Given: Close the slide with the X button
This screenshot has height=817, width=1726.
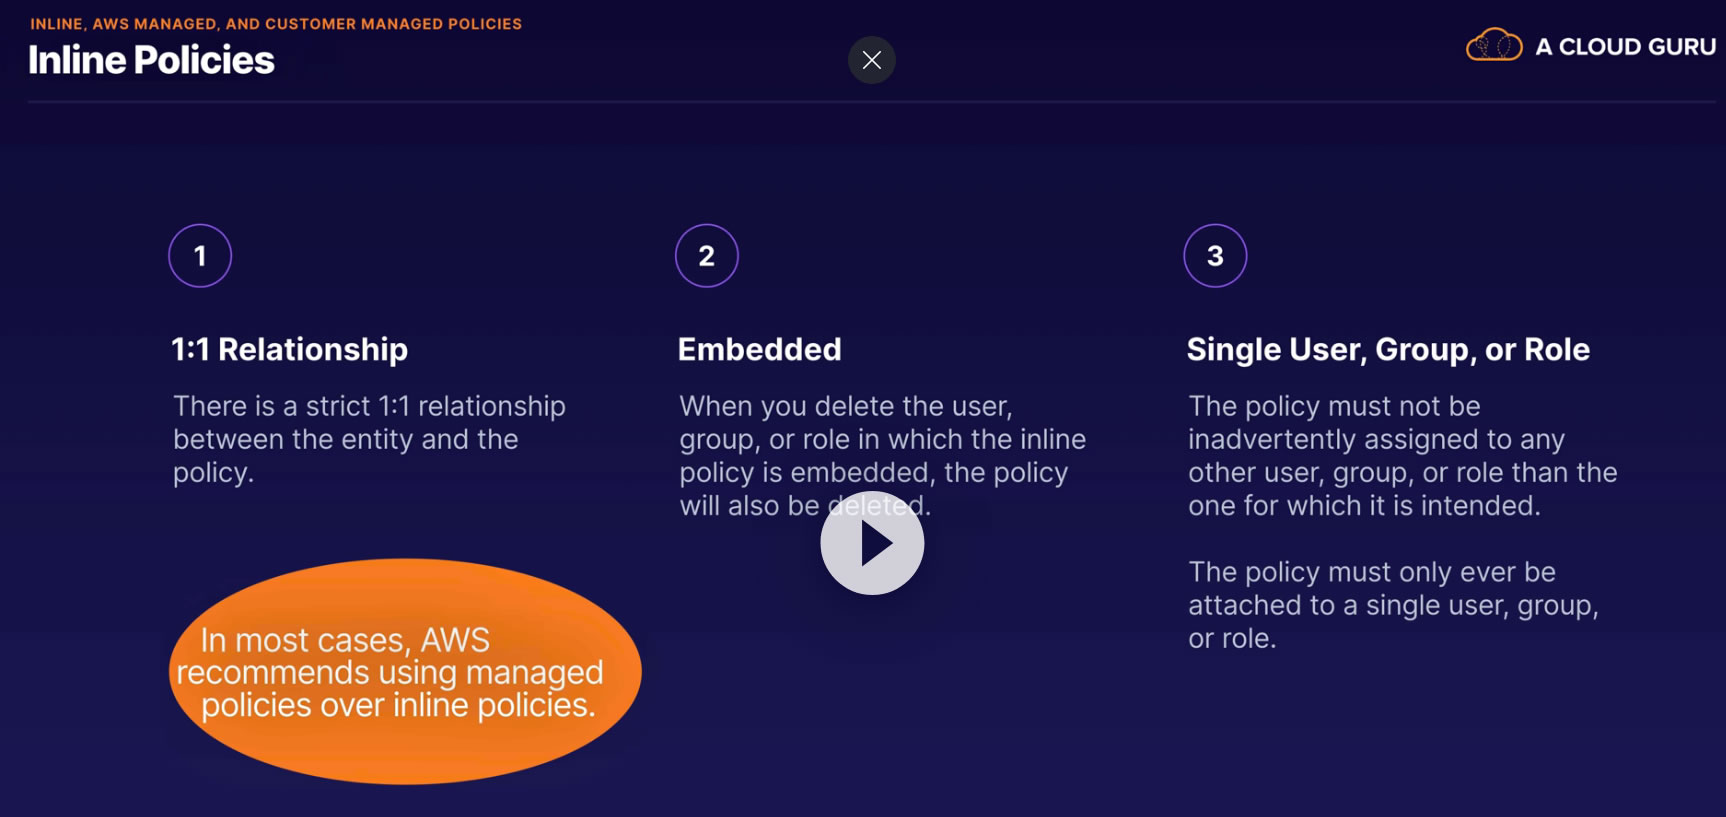Looking at the screenshot, I should pos(871,60).
